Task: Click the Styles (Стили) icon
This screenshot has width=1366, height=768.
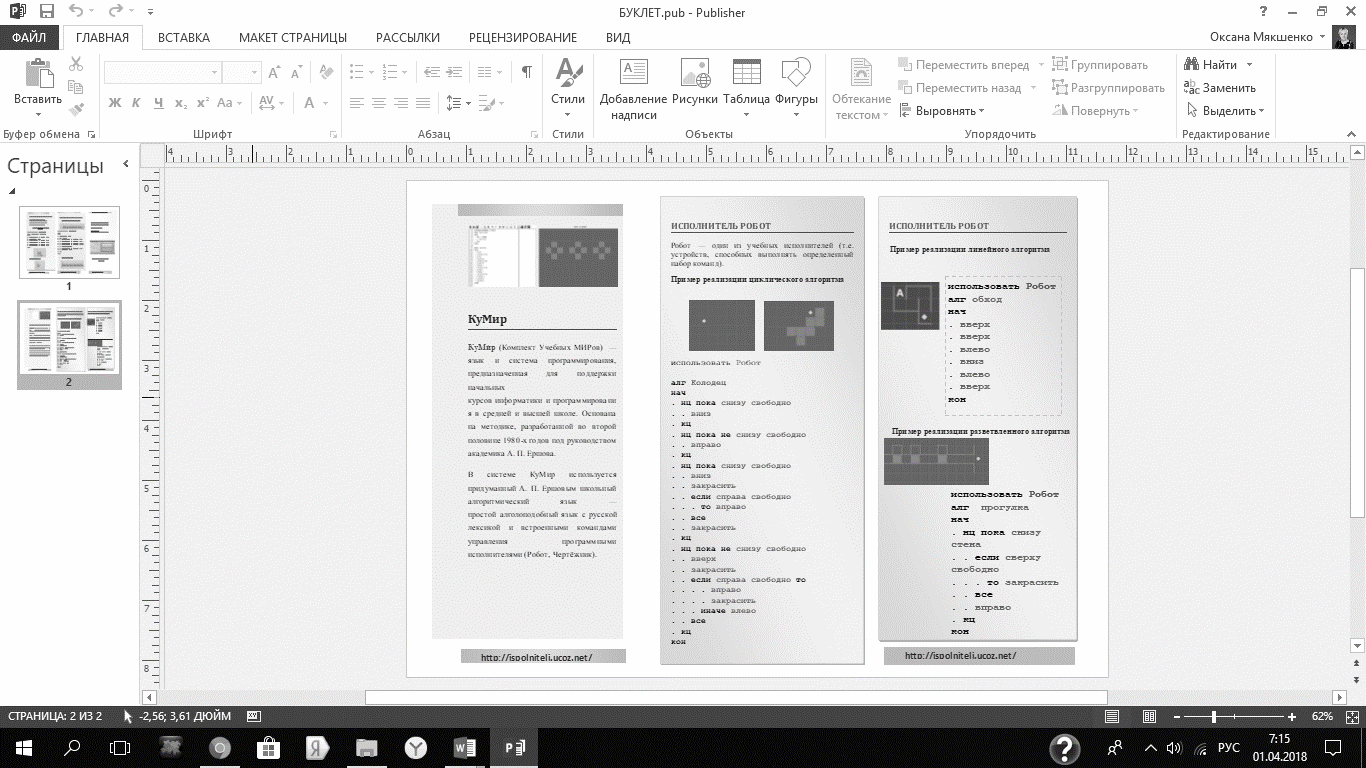Action: (x=568, y=78)
